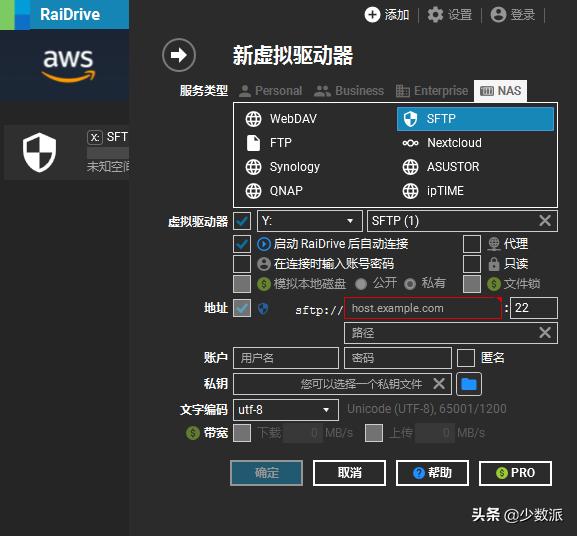Toggle the 下载 bandwidth limit checkbox
This screenshot has width=577, height=536.
point(242,433)
